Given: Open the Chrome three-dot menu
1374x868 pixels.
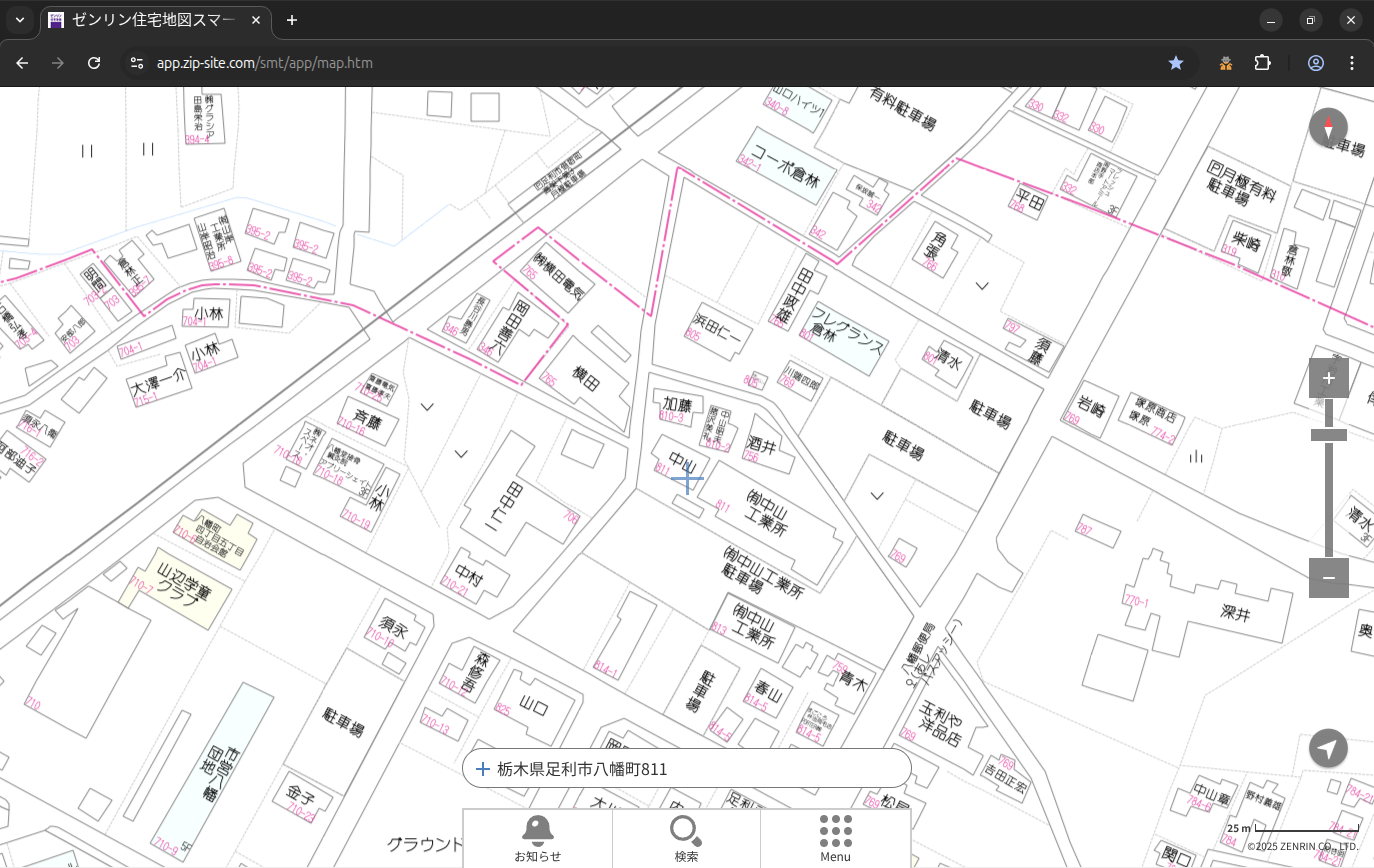Looking at the screenshot, I should (1352, 63).
